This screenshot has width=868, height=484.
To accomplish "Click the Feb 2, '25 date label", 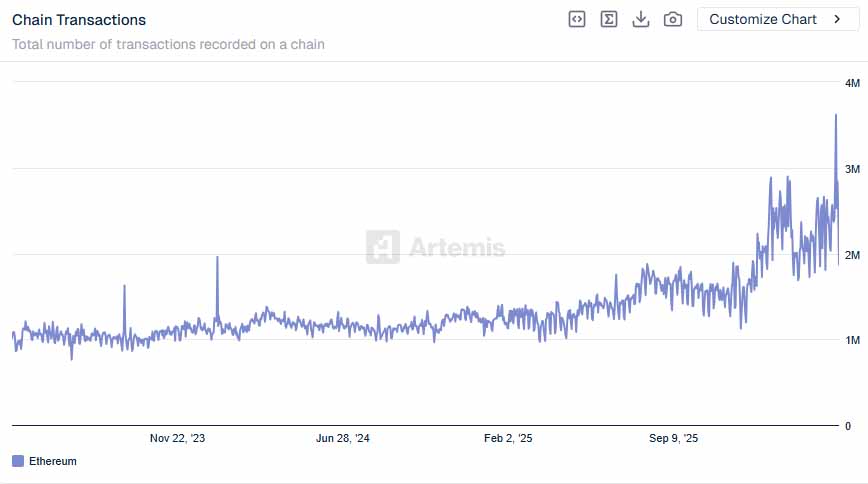I will tap(508, 438).
